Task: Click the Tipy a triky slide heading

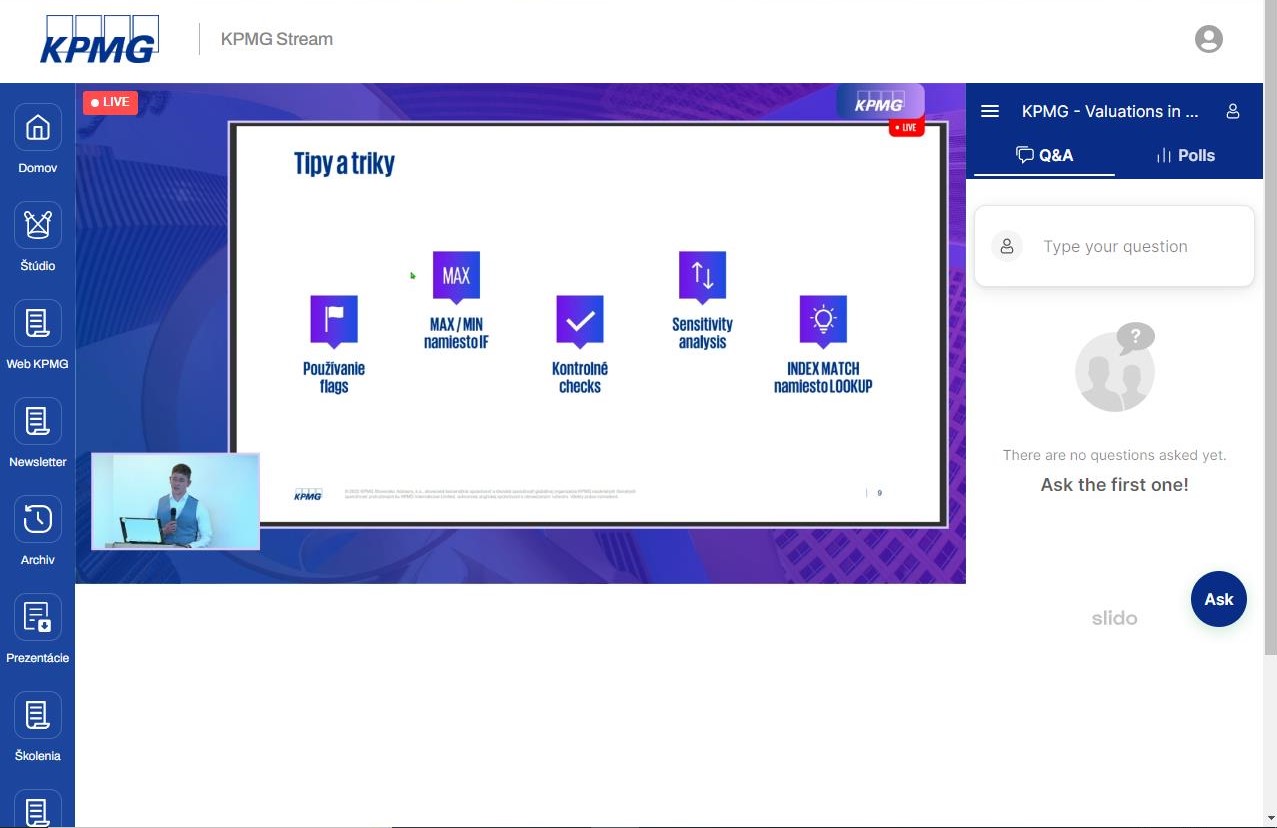Action: (344, 163)
